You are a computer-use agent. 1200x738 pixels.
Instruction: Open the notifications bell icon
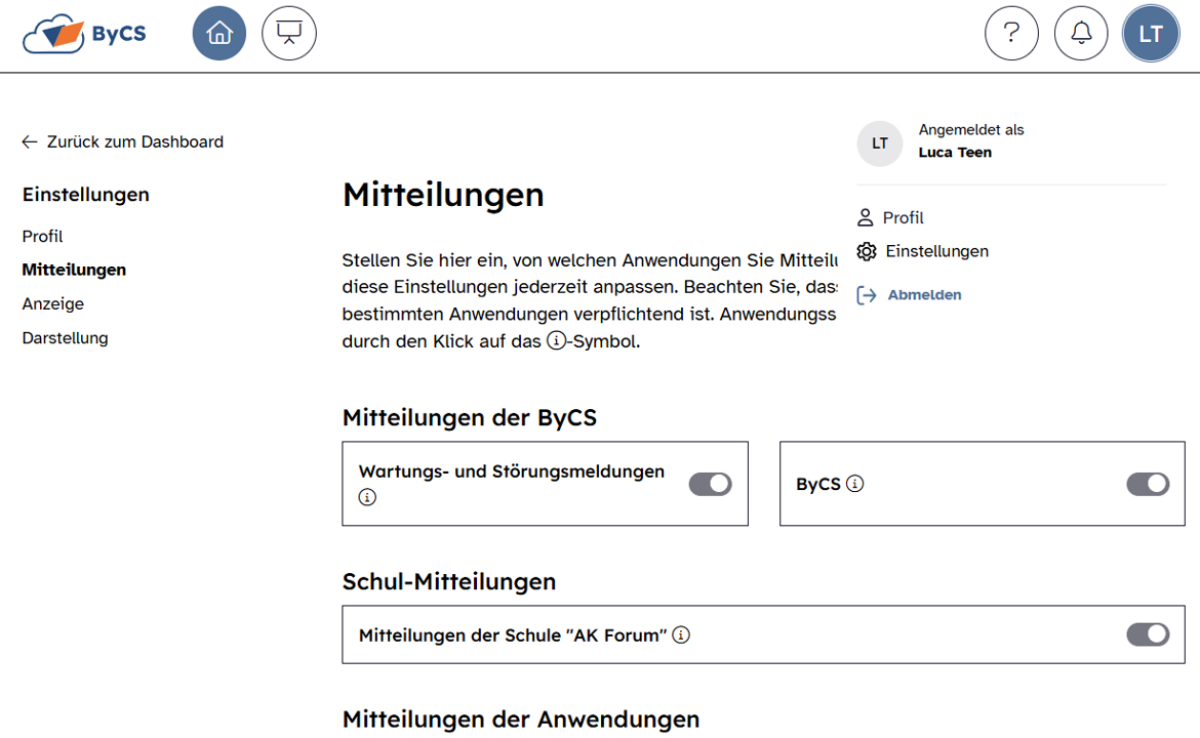1081,34
